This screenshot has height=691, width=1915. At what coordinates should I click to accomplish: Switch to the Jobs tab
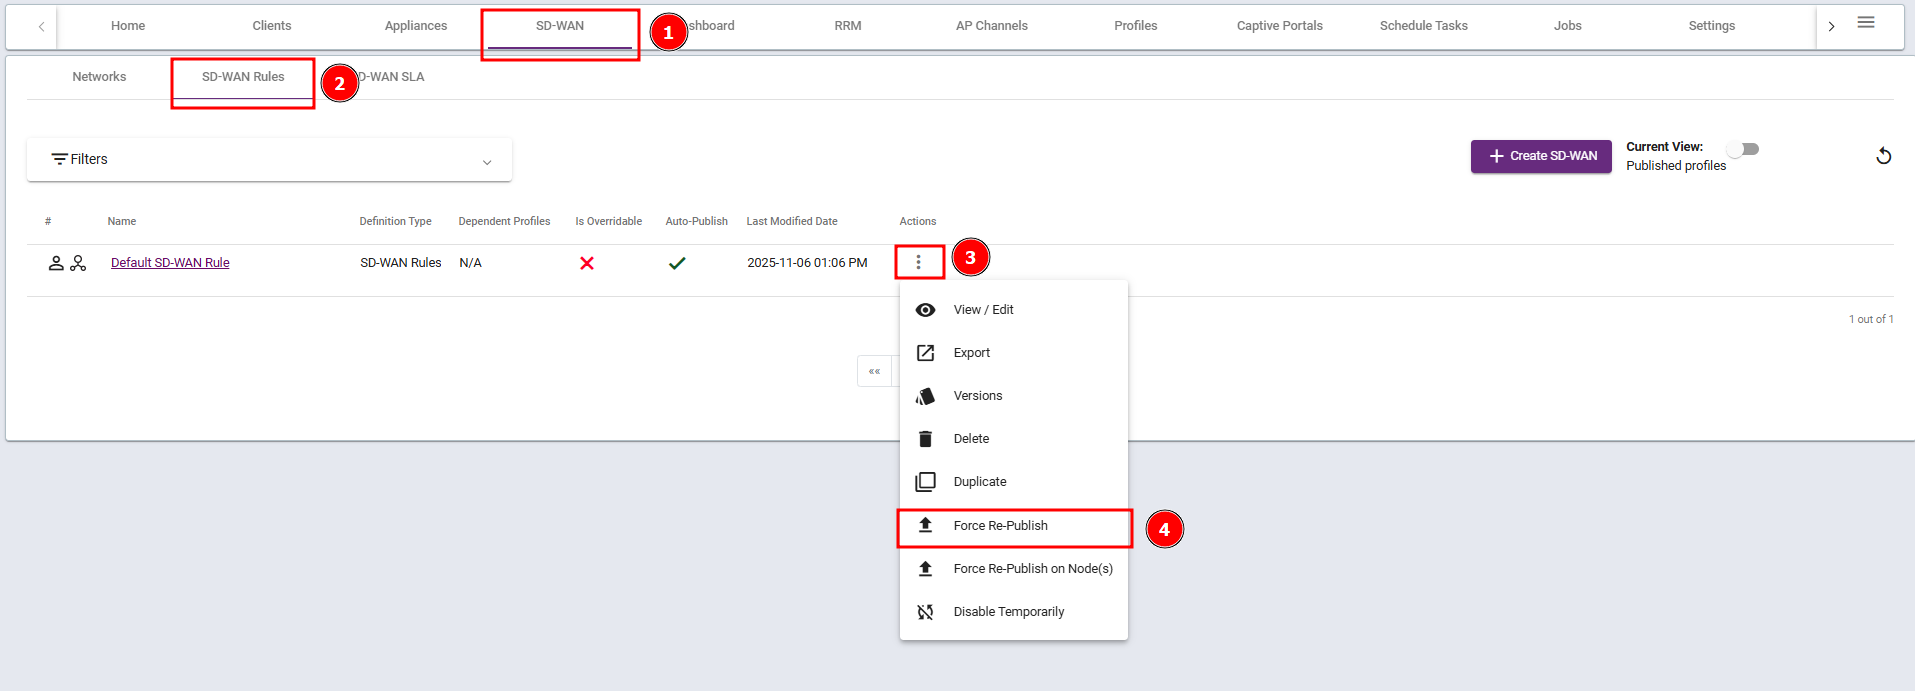(1568, 26)
